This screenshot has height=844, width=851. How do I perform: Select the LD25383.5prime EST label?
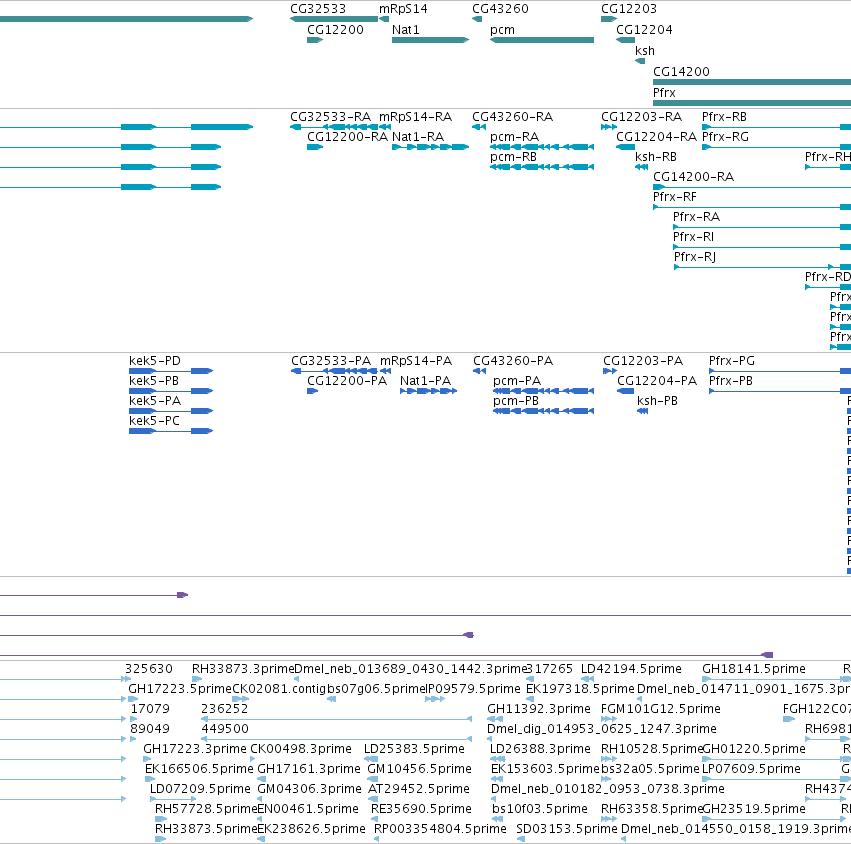(x=414, y=749)
